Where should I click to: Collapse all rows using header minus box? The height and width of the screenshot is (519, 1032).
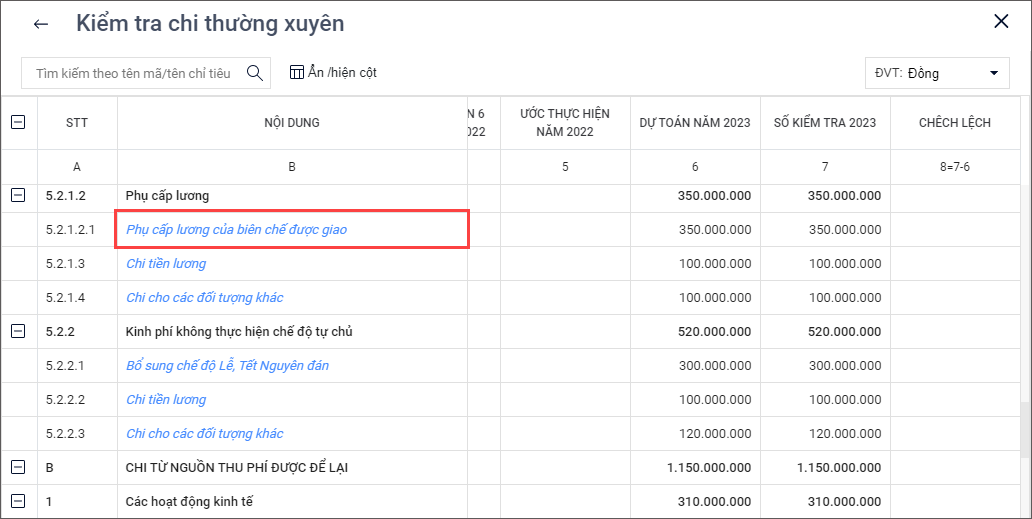click(x=18, y=122)
